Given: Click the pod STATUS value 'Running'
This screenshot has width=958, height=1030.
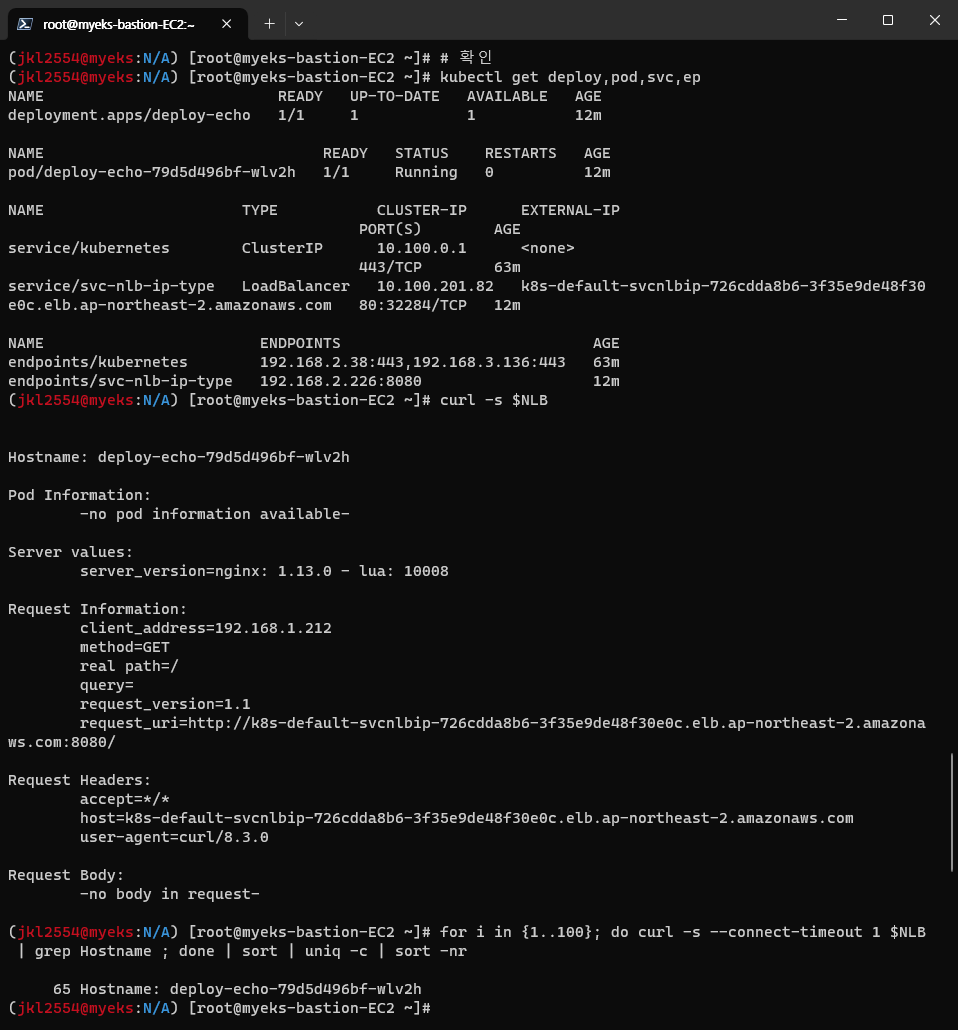Looking at the screenshot, I should (x=426, y=172).
